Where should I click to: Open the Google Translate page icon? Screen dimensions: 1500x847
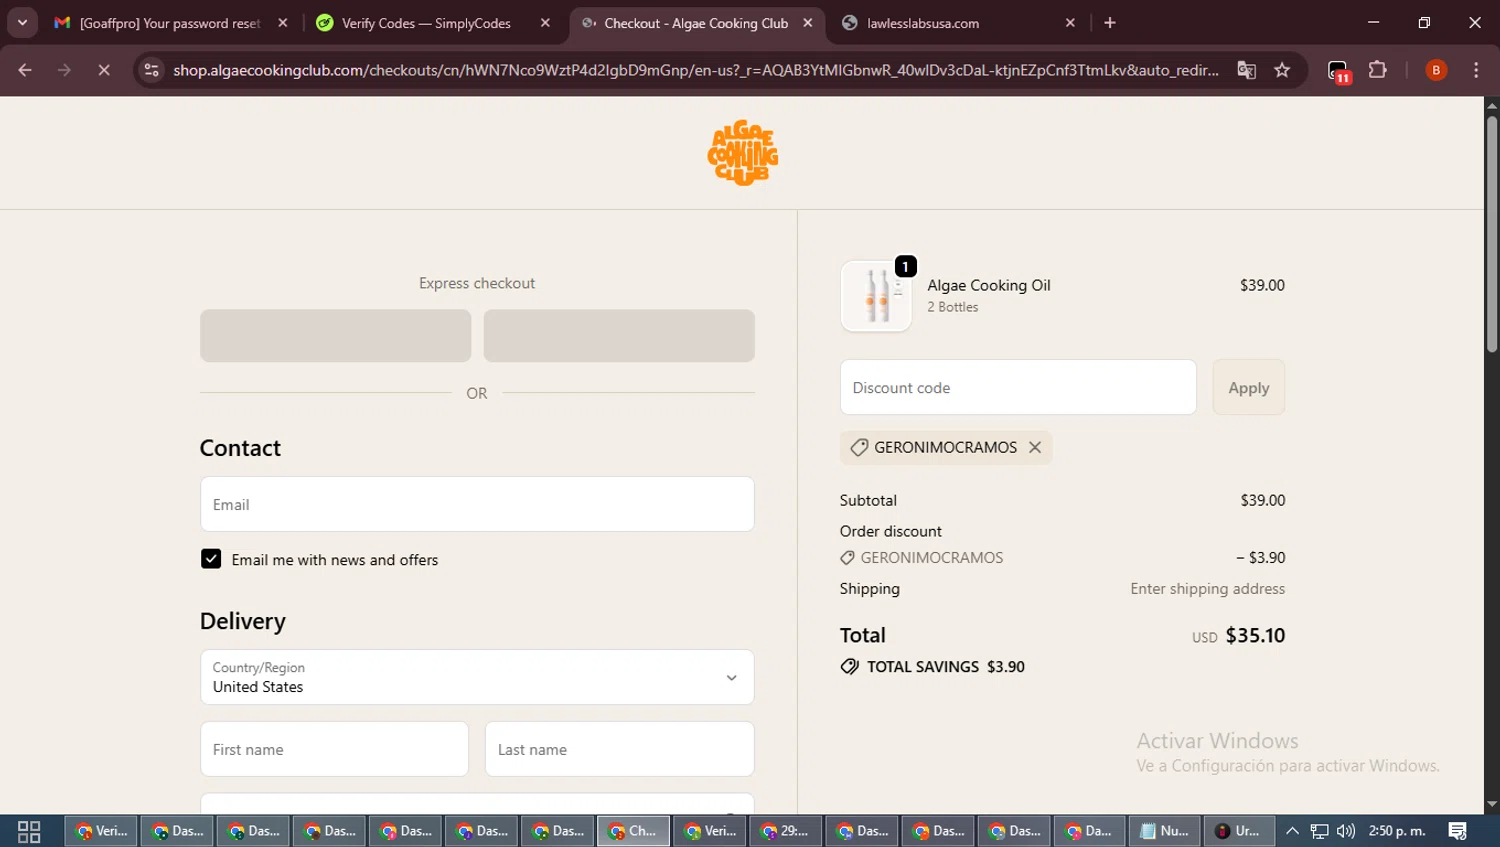[x=1246, y=70]
